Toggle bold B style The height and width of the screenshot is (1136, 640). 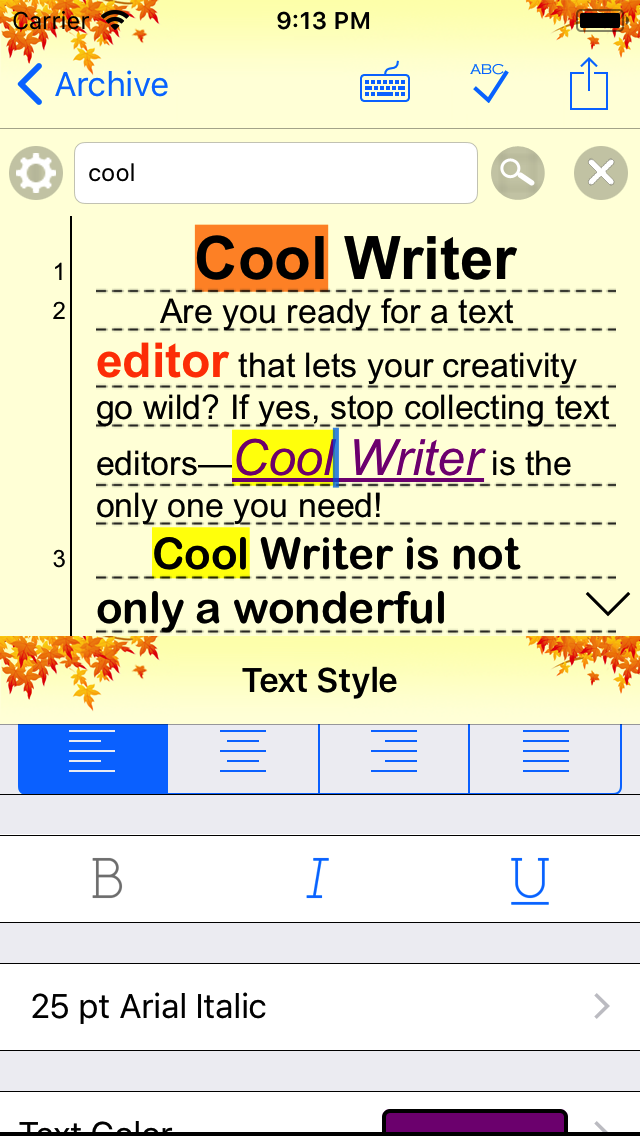tap(107, 879)
